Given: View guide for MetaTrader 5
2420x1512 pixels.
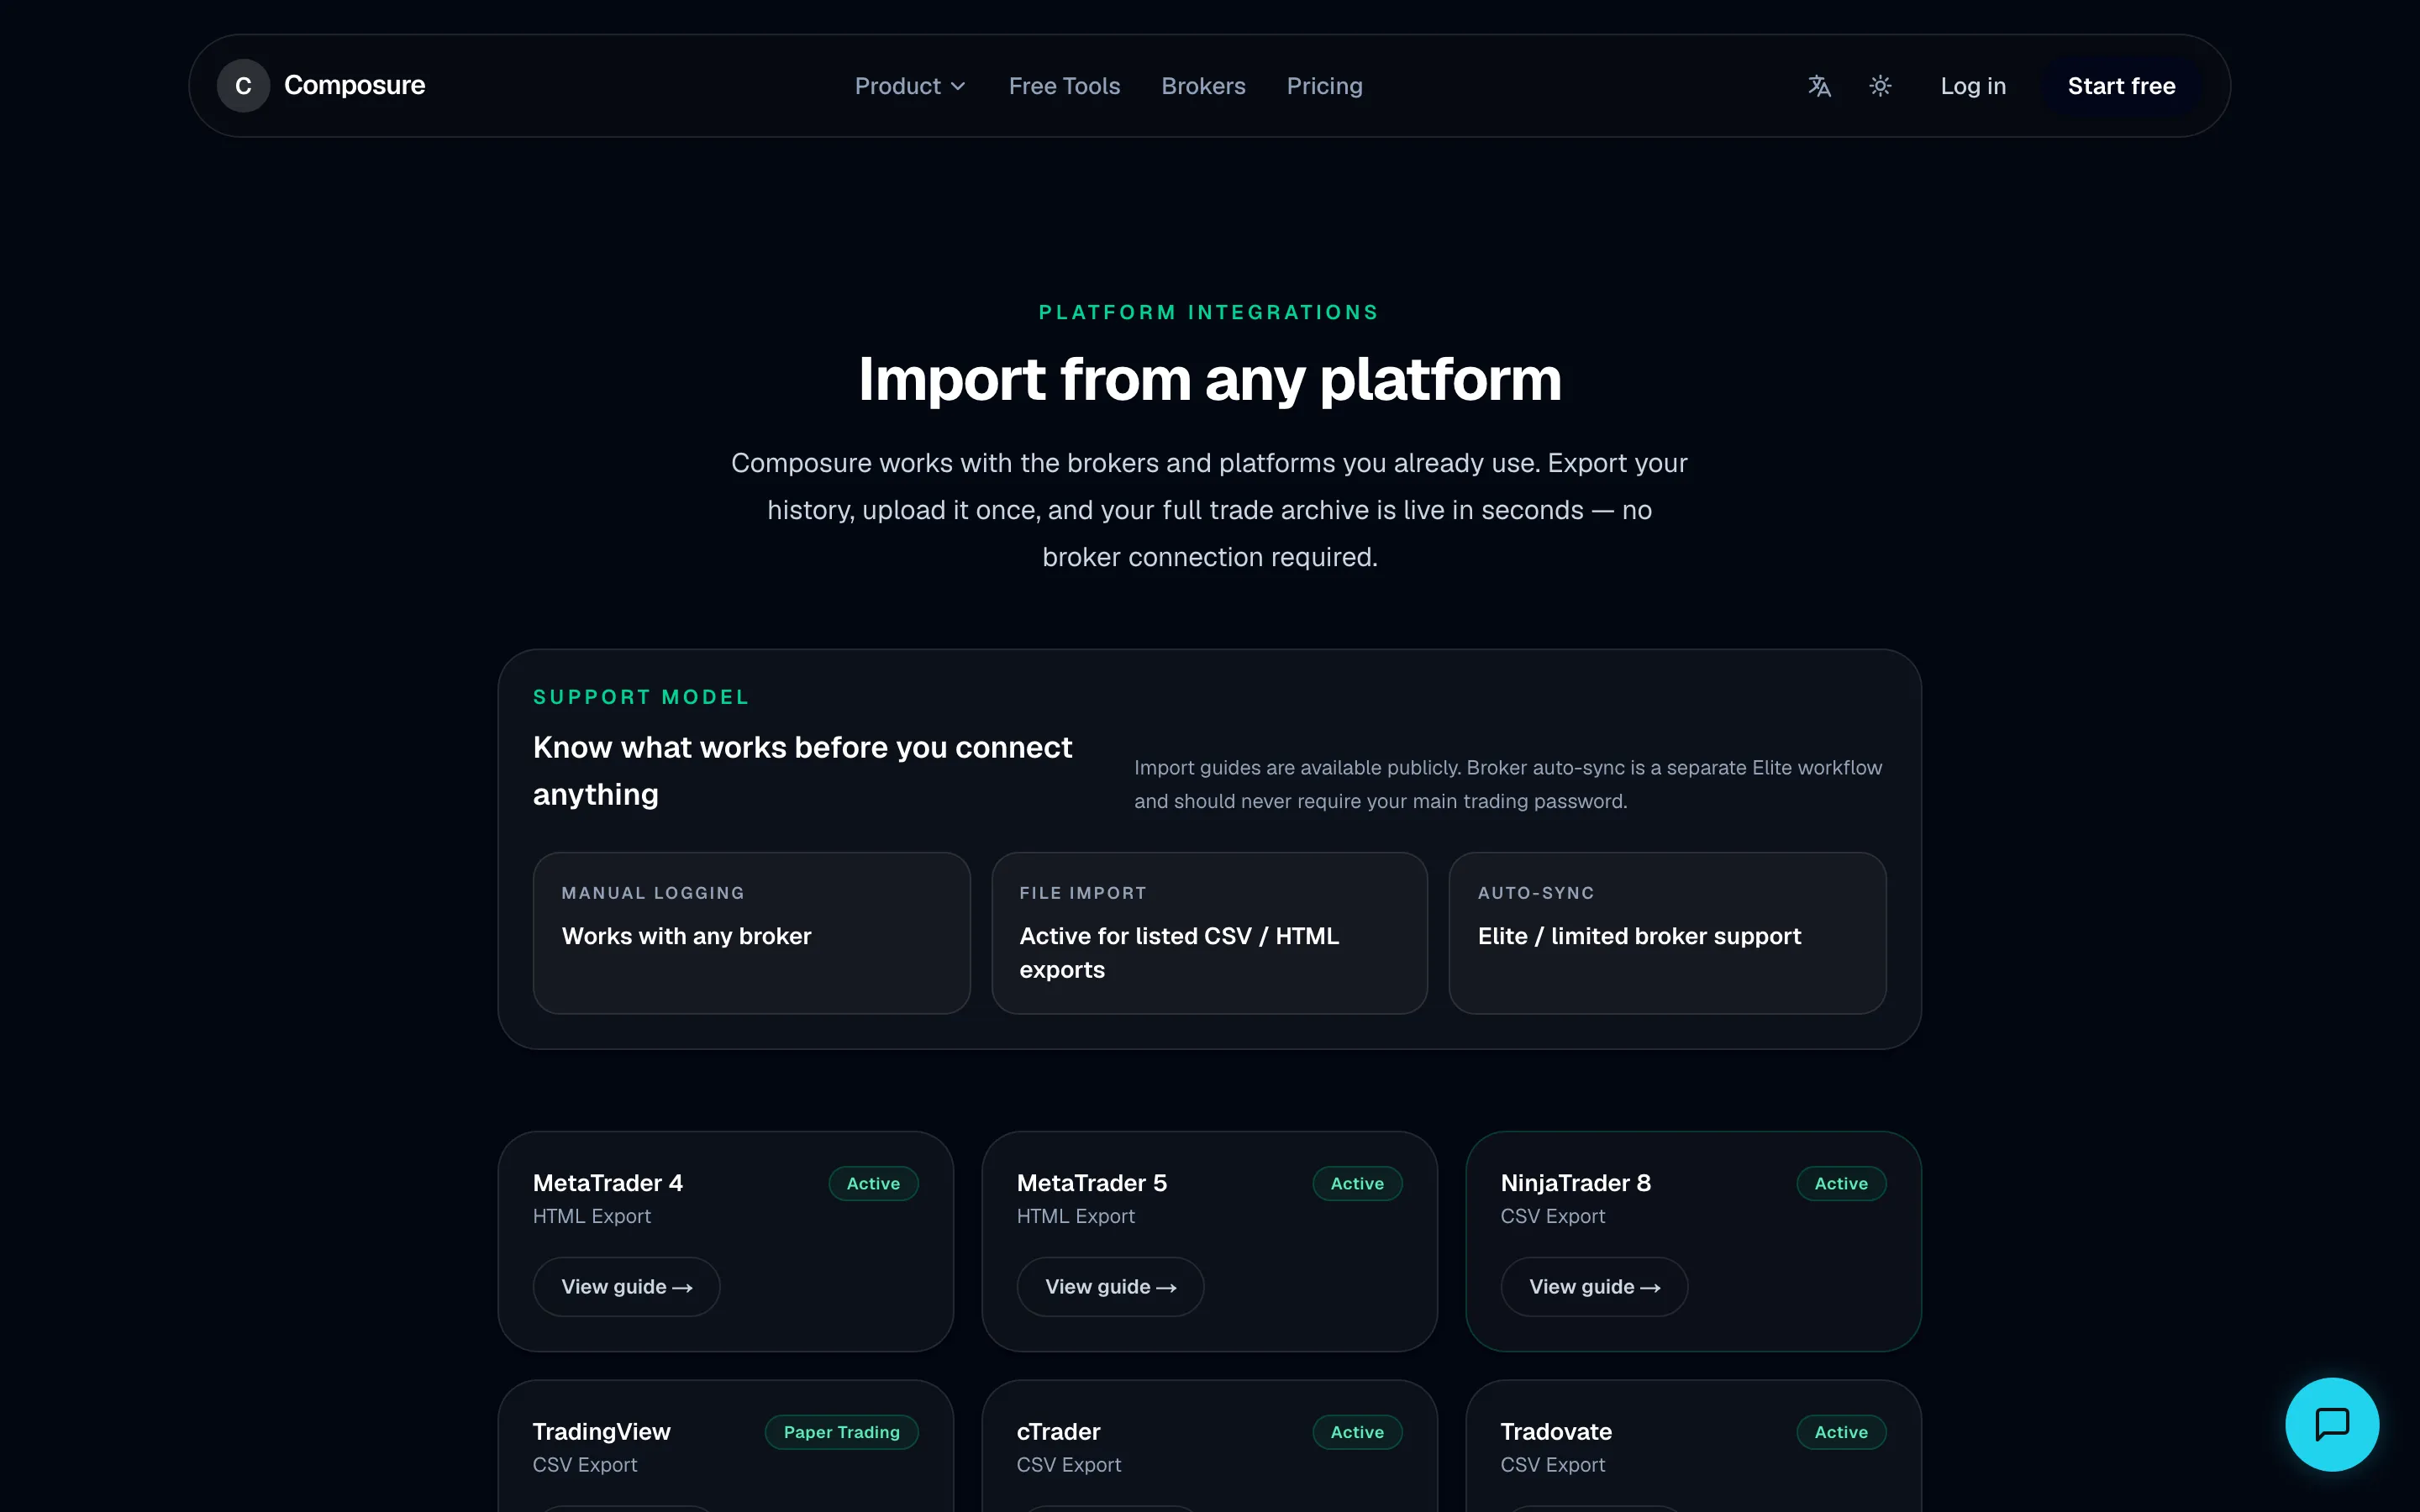Looking at the screenshot, I should pos(1110,1287).
